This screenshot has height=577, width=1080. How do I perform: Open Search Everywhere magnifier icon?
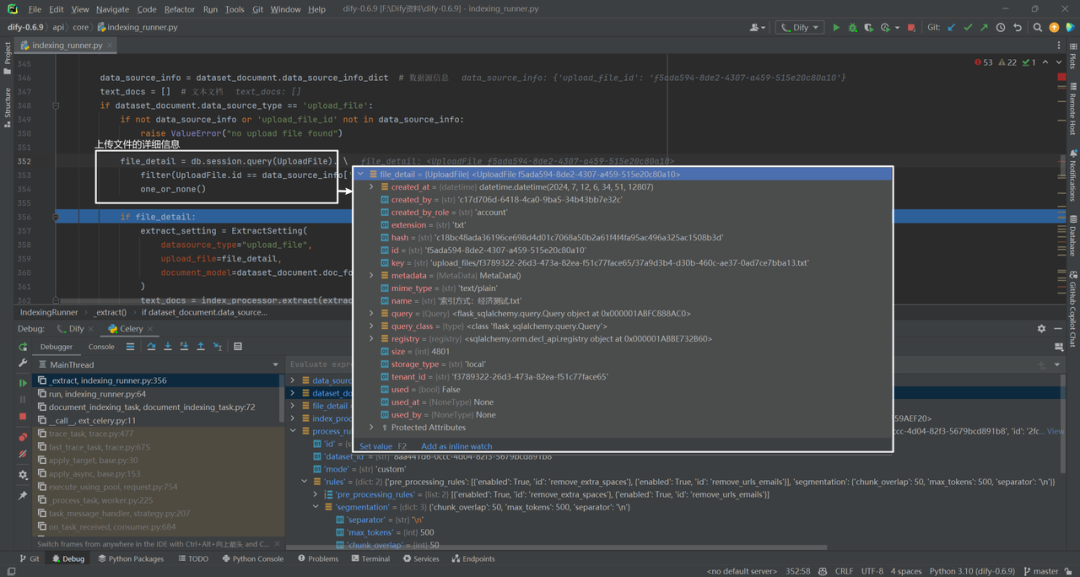point(1037,28)
